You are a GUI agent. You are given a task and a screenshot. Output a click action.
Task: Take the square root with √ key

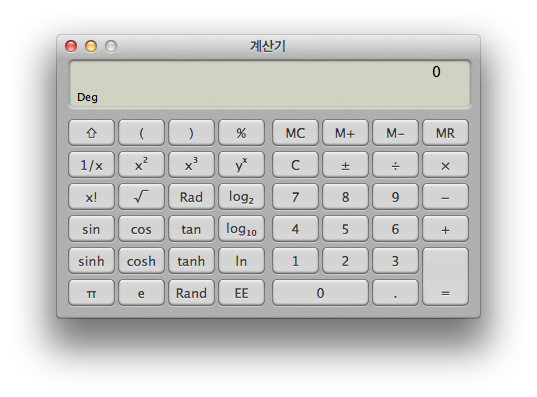(141, 197)
